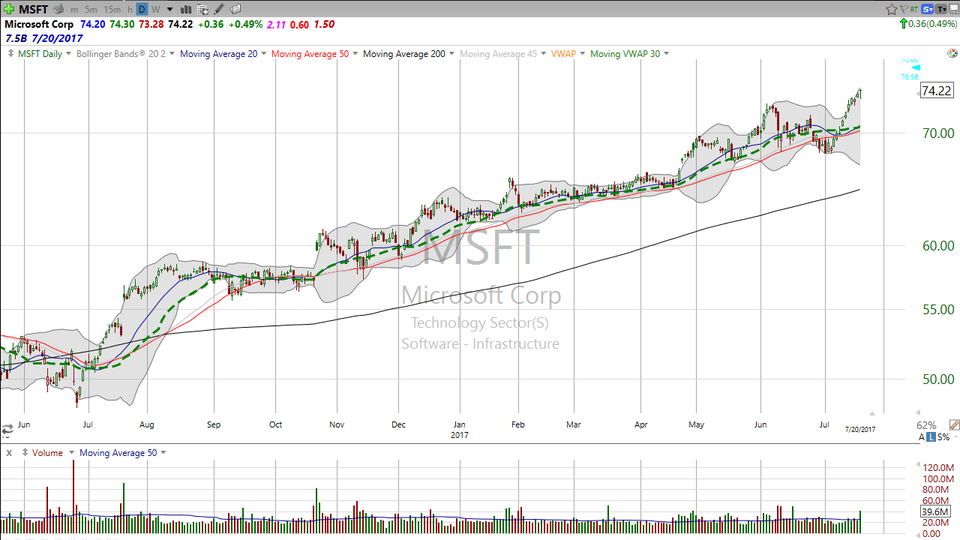Click the move handle beside Volume
Screen dimensions: 960x540
tap(24, 452)
